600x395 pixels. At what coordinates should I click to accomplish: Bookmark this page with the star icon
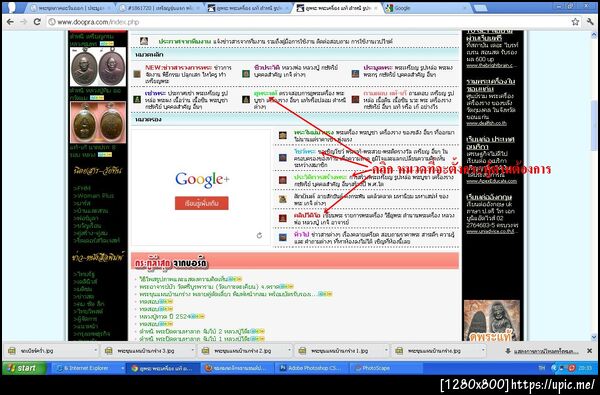point(575,22)
